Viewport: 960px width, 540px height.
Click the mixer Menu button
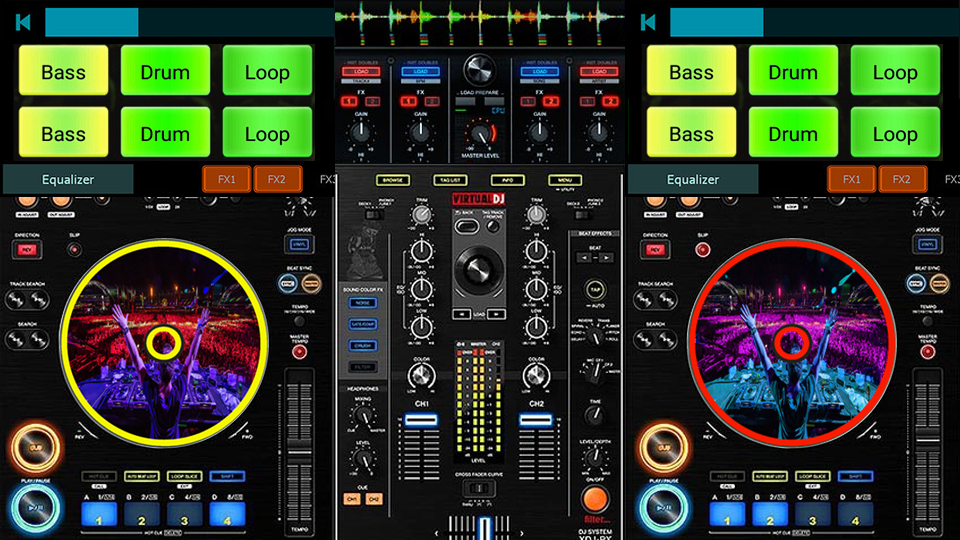pyautogui.click(x=564, y=180)
